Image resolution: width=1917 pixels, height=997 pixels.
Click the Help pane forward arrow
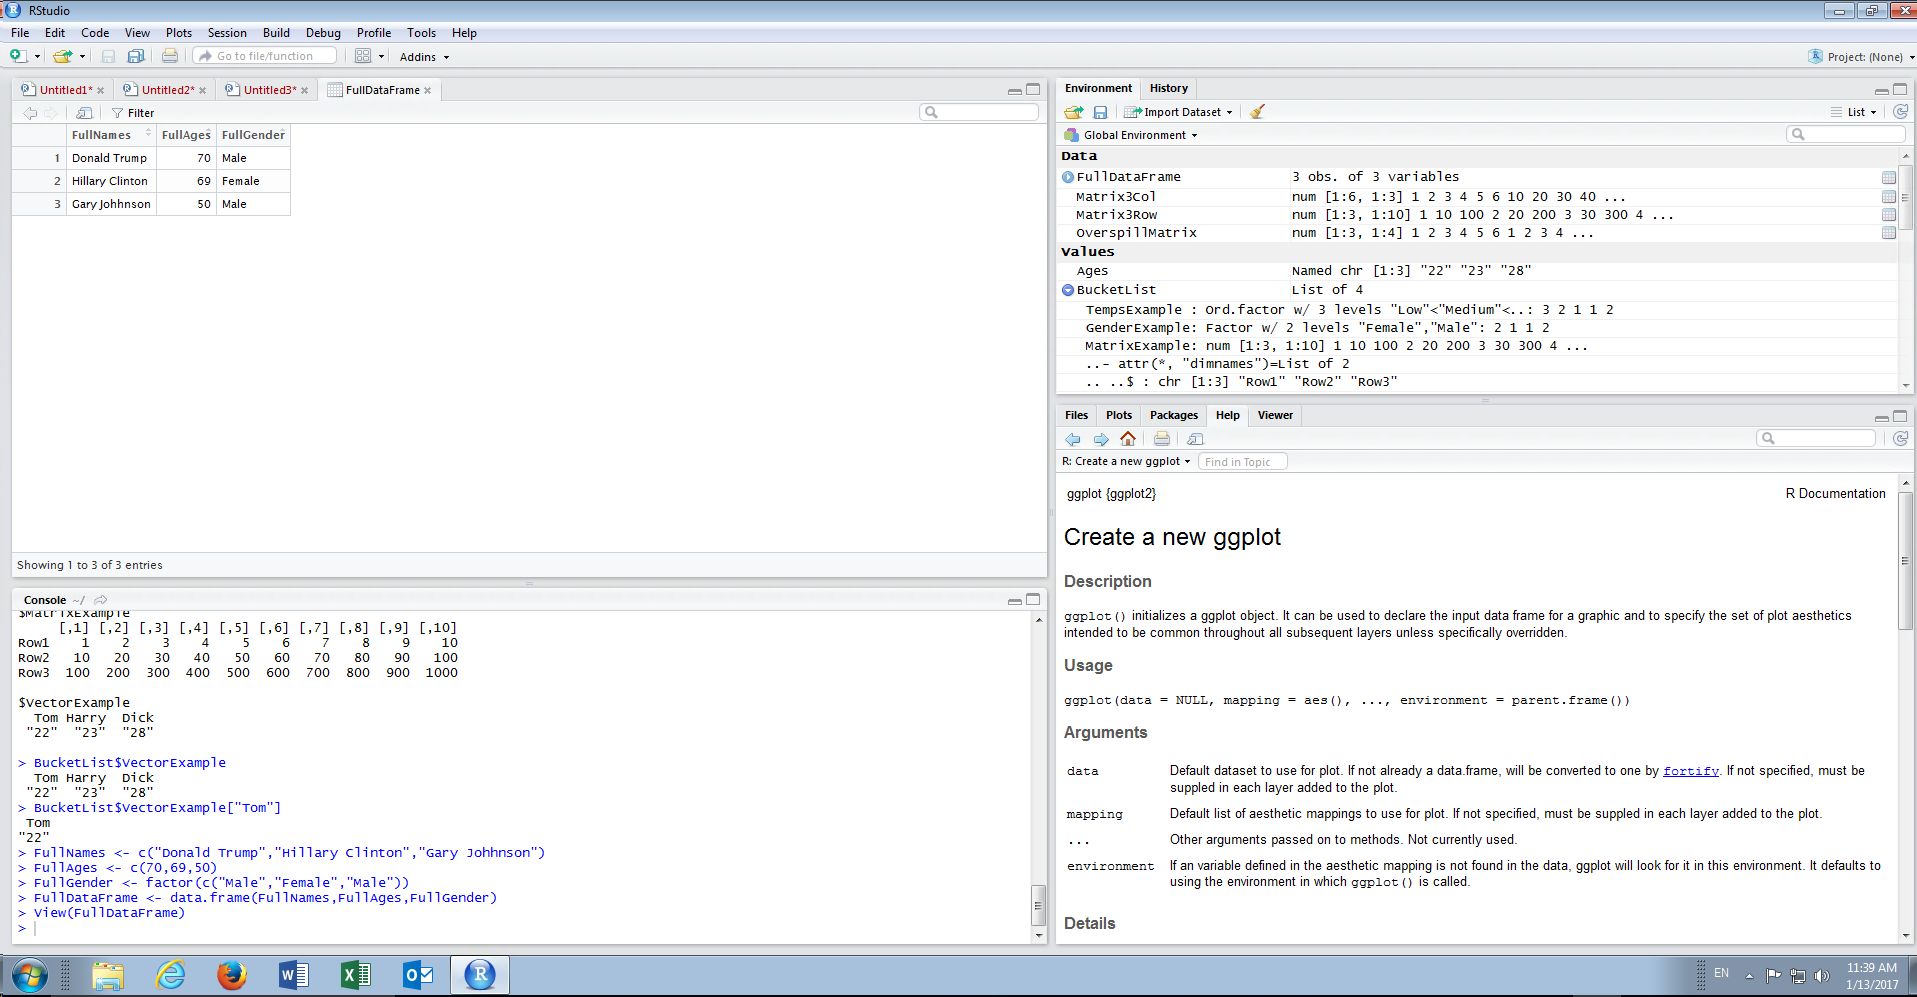click(1101, 439)
